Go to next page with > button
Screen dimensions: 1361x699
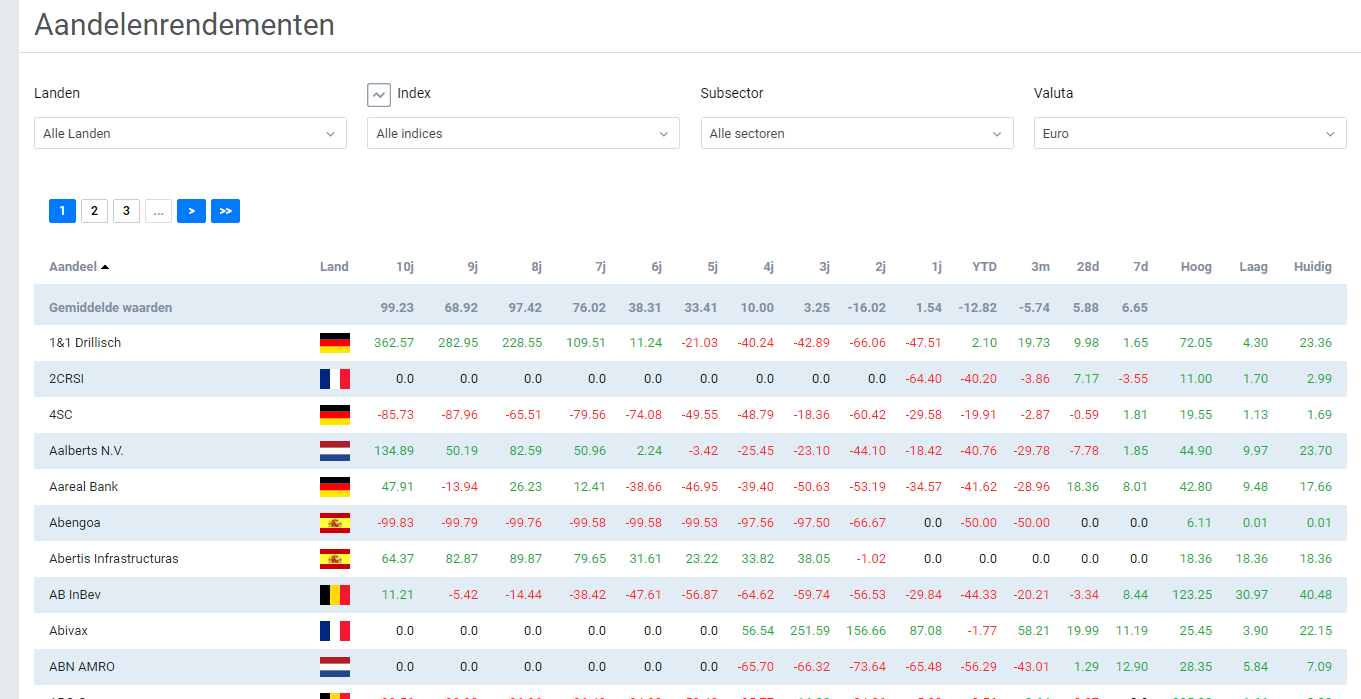tap(191, 211)
